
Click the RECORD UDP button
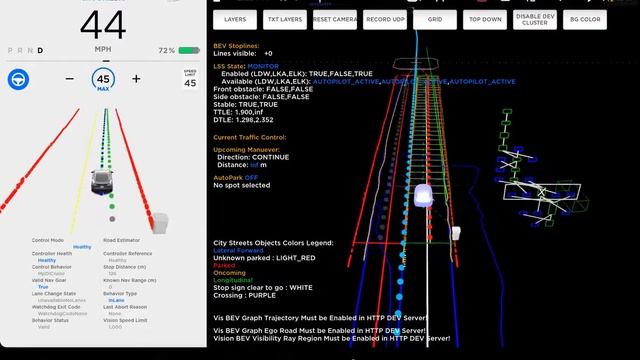(385, 19)
